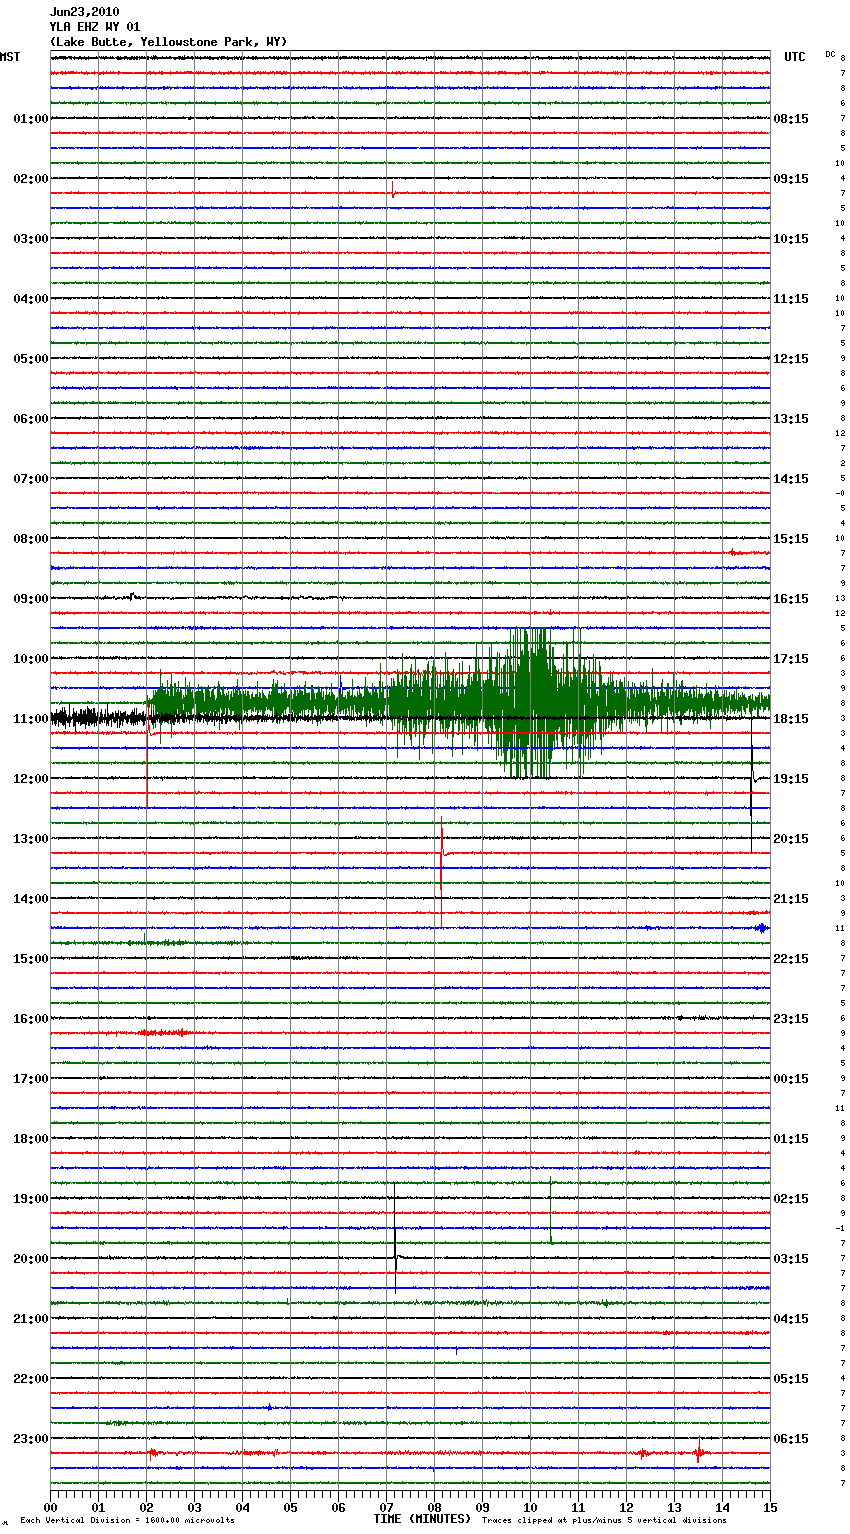Viewport: 850px width, 1534px height.
Task: Select the MST column header
Action: pos(10,57)
